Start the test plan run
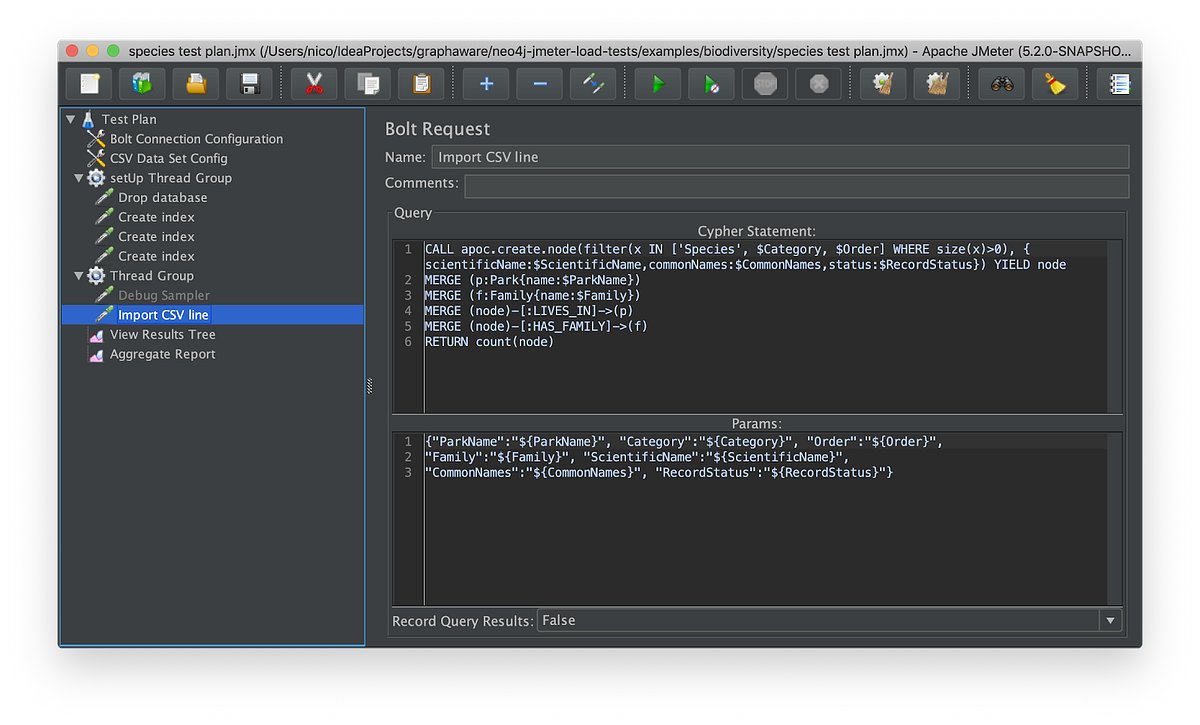1200x725 pixels. tap(657, 84)
